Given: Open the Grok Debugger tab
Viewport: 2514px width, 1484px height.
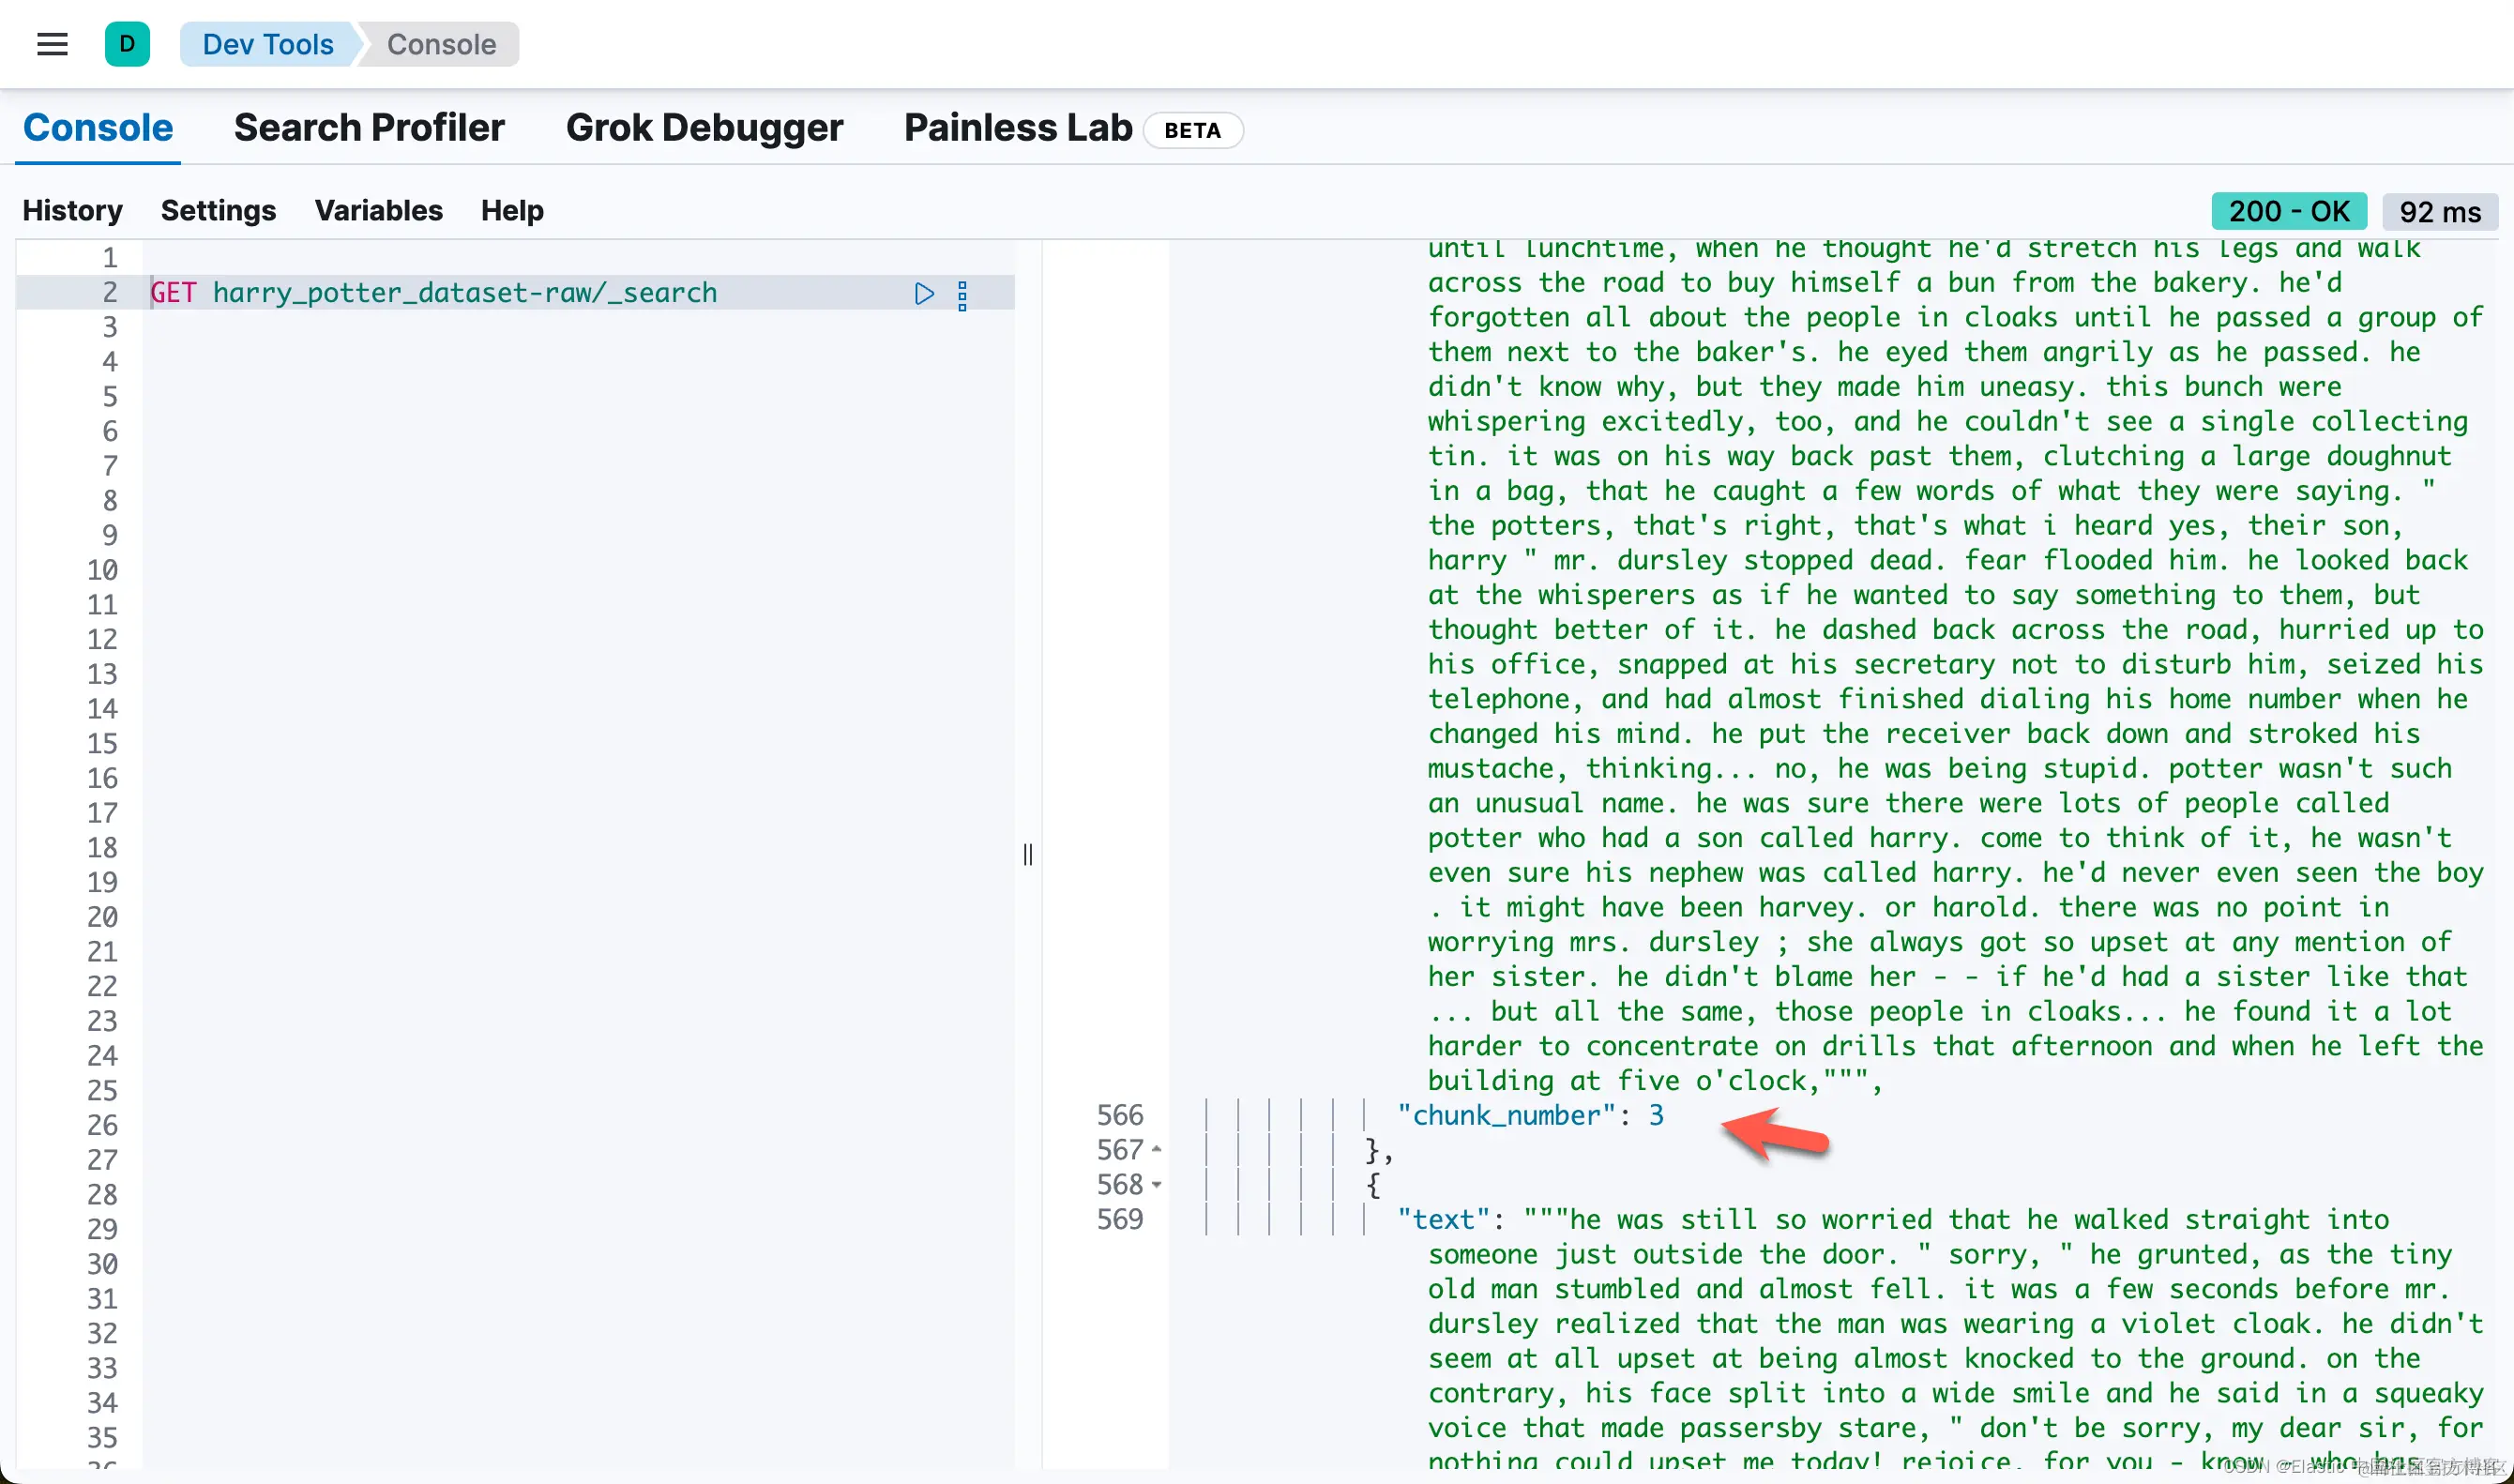Looking at the screenshot, I should pyautogui.click(x=704, y=128).
